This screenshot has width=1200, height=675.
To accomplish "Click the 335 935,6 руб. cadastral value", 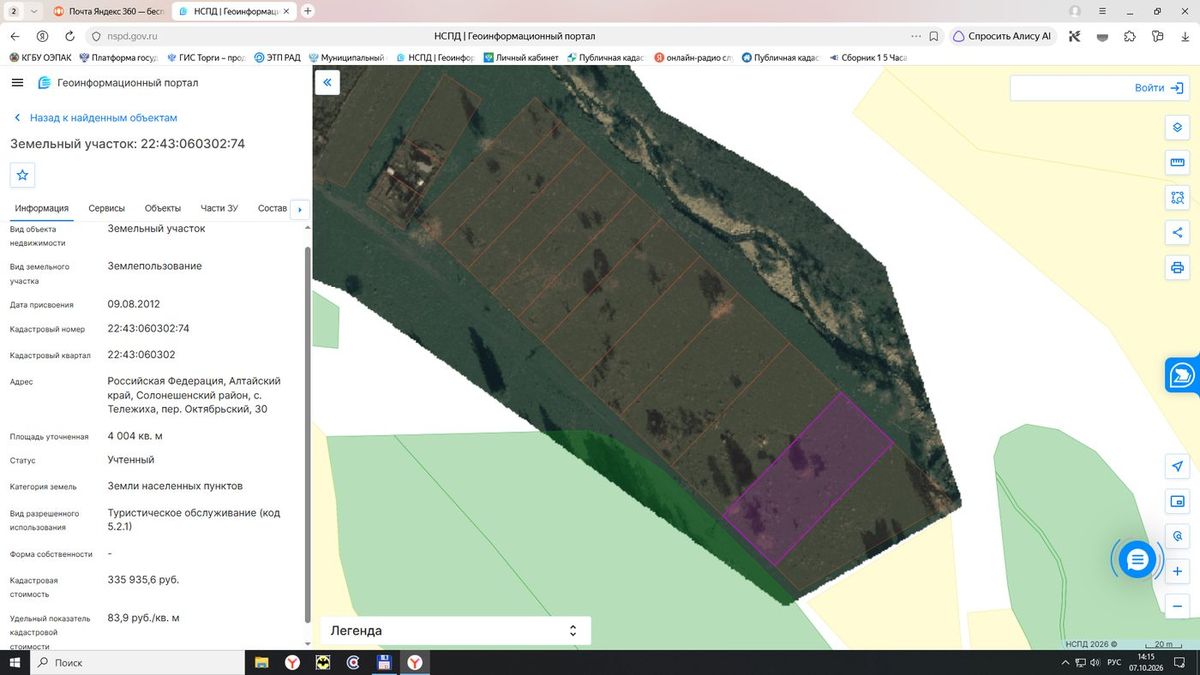I will tap(143, 580).
